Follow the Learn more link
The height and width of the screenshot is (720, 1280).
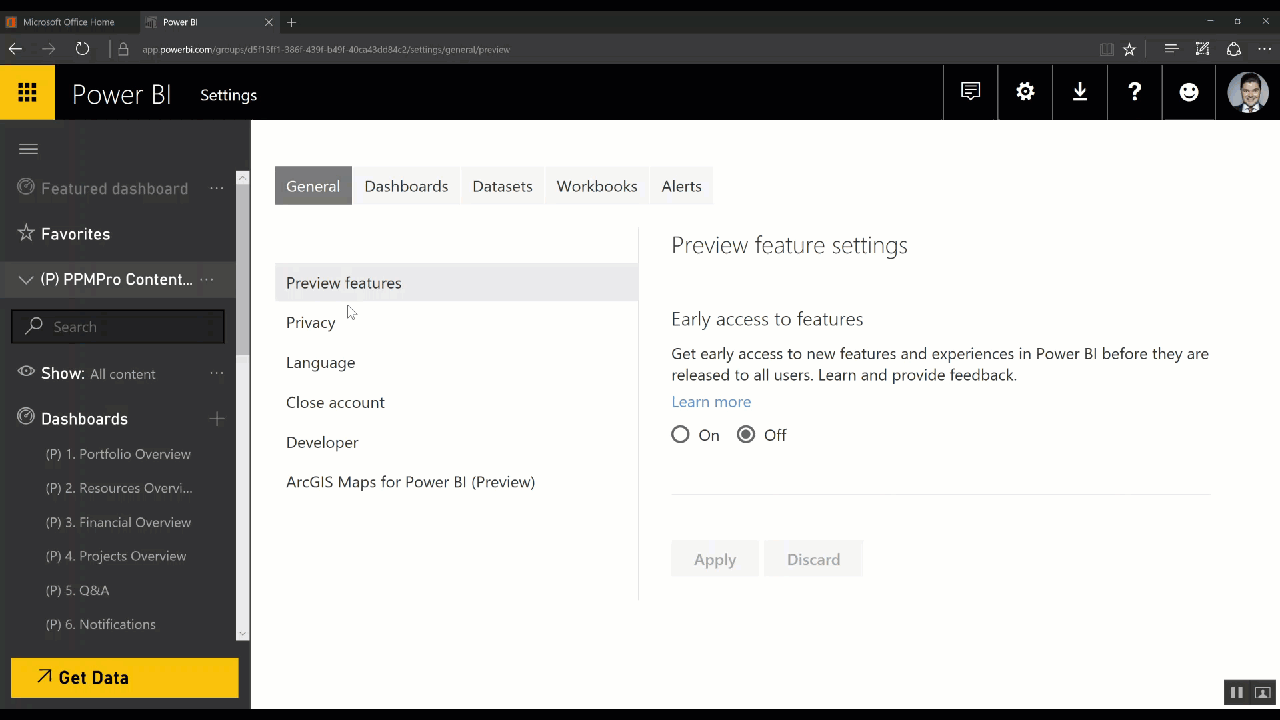pyautogui.click(x=711, y=402)
